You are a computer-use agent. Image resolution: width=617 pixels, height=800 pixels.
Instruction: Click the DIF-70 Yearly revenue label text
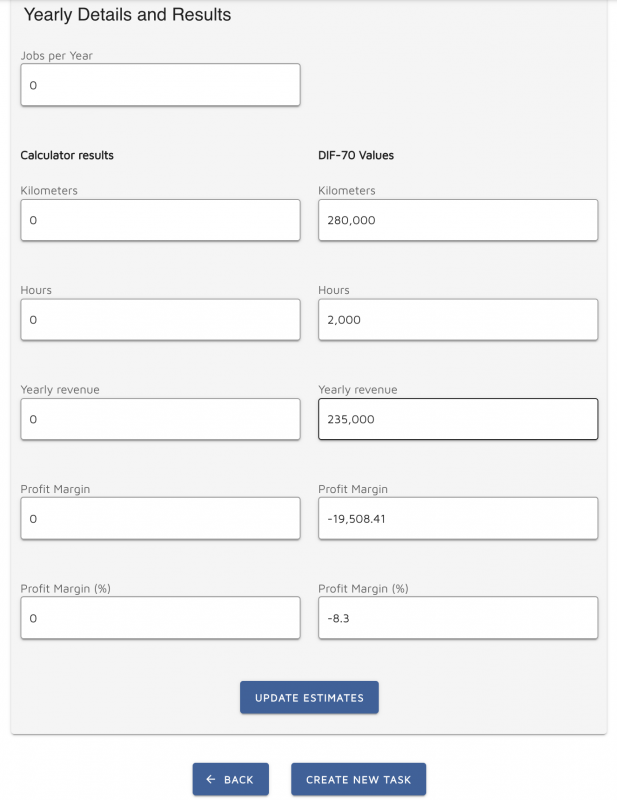coord(358,390)
